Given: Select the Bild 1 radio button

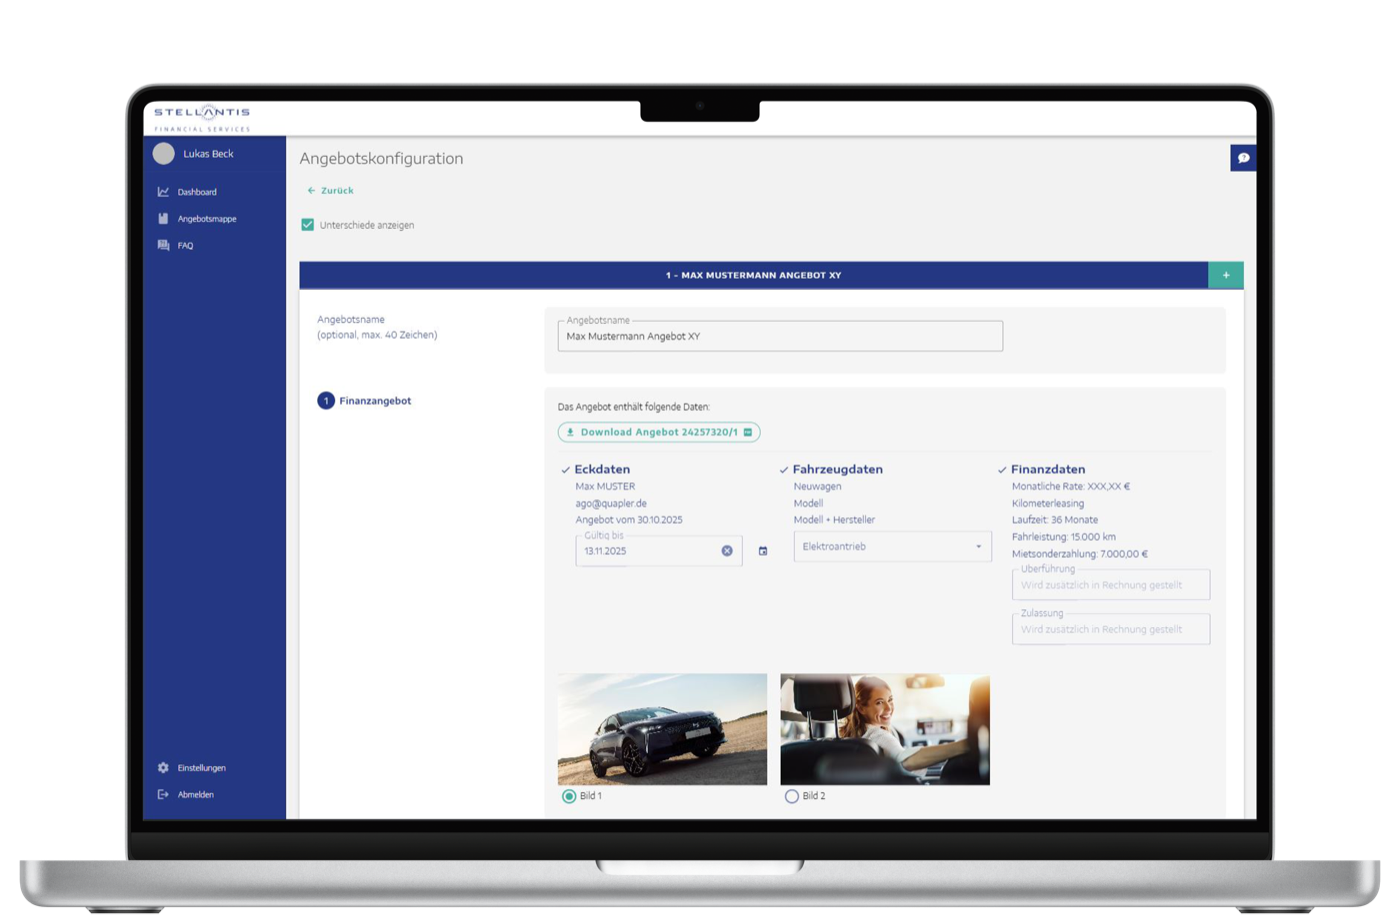Looking at the screenshot, I should coord(569,797).
